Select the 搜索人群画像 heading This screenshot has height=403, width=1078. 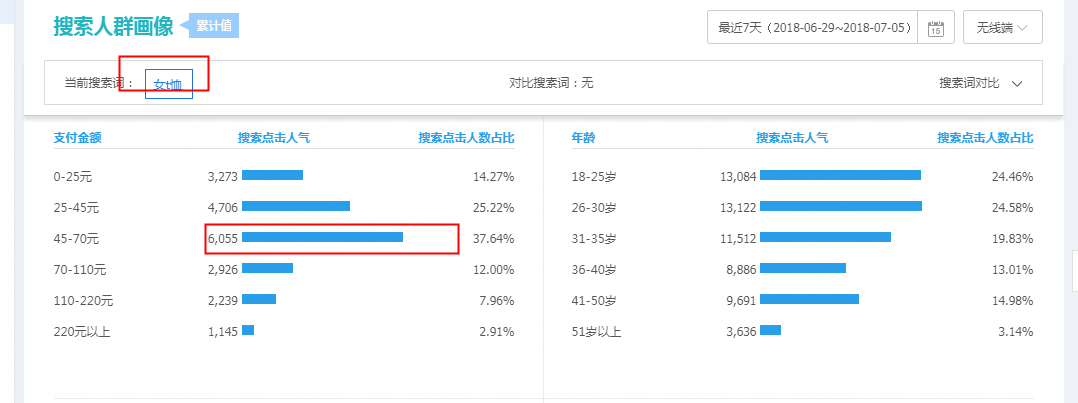113,27
